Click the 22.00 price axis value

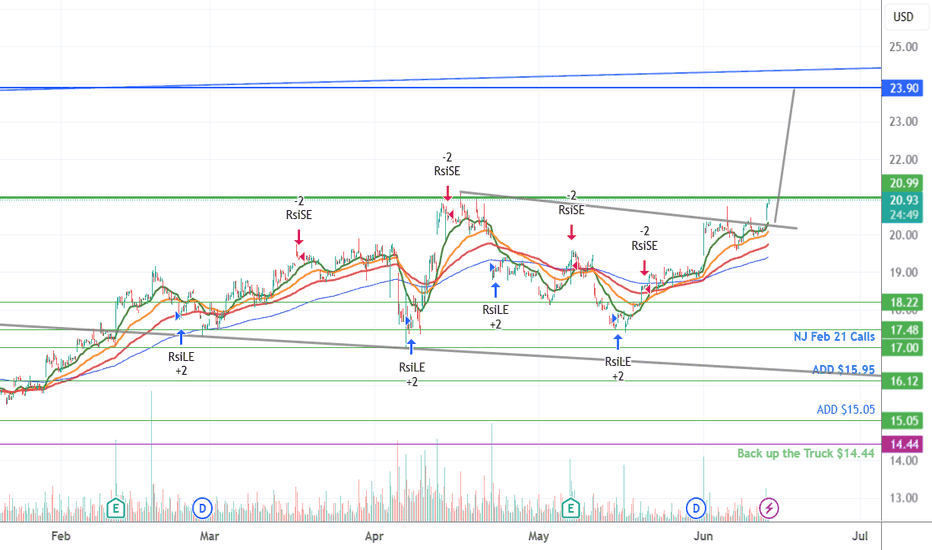[x=903, y=159]
